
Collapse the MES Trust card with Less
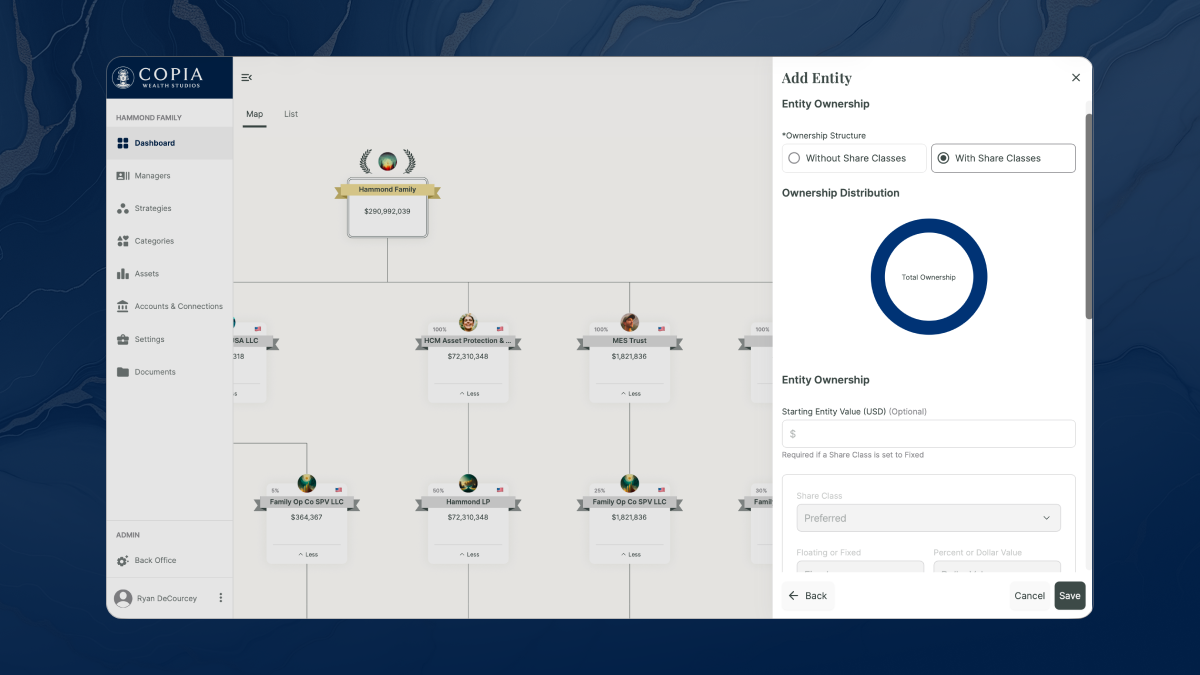point(629,394)
